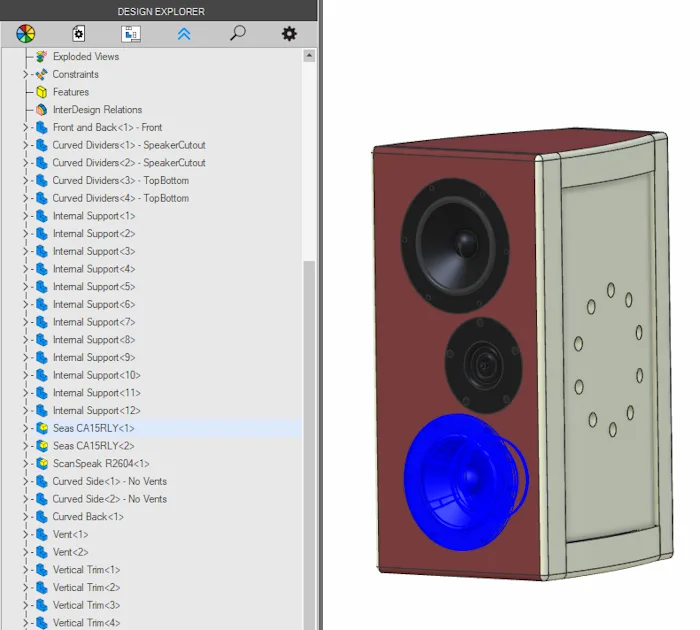Image resolution: width=700 pixels, height=630 pixels.
Task: Click the Curved Dividers<3> part icon
Action: click(x=42, y=181)
